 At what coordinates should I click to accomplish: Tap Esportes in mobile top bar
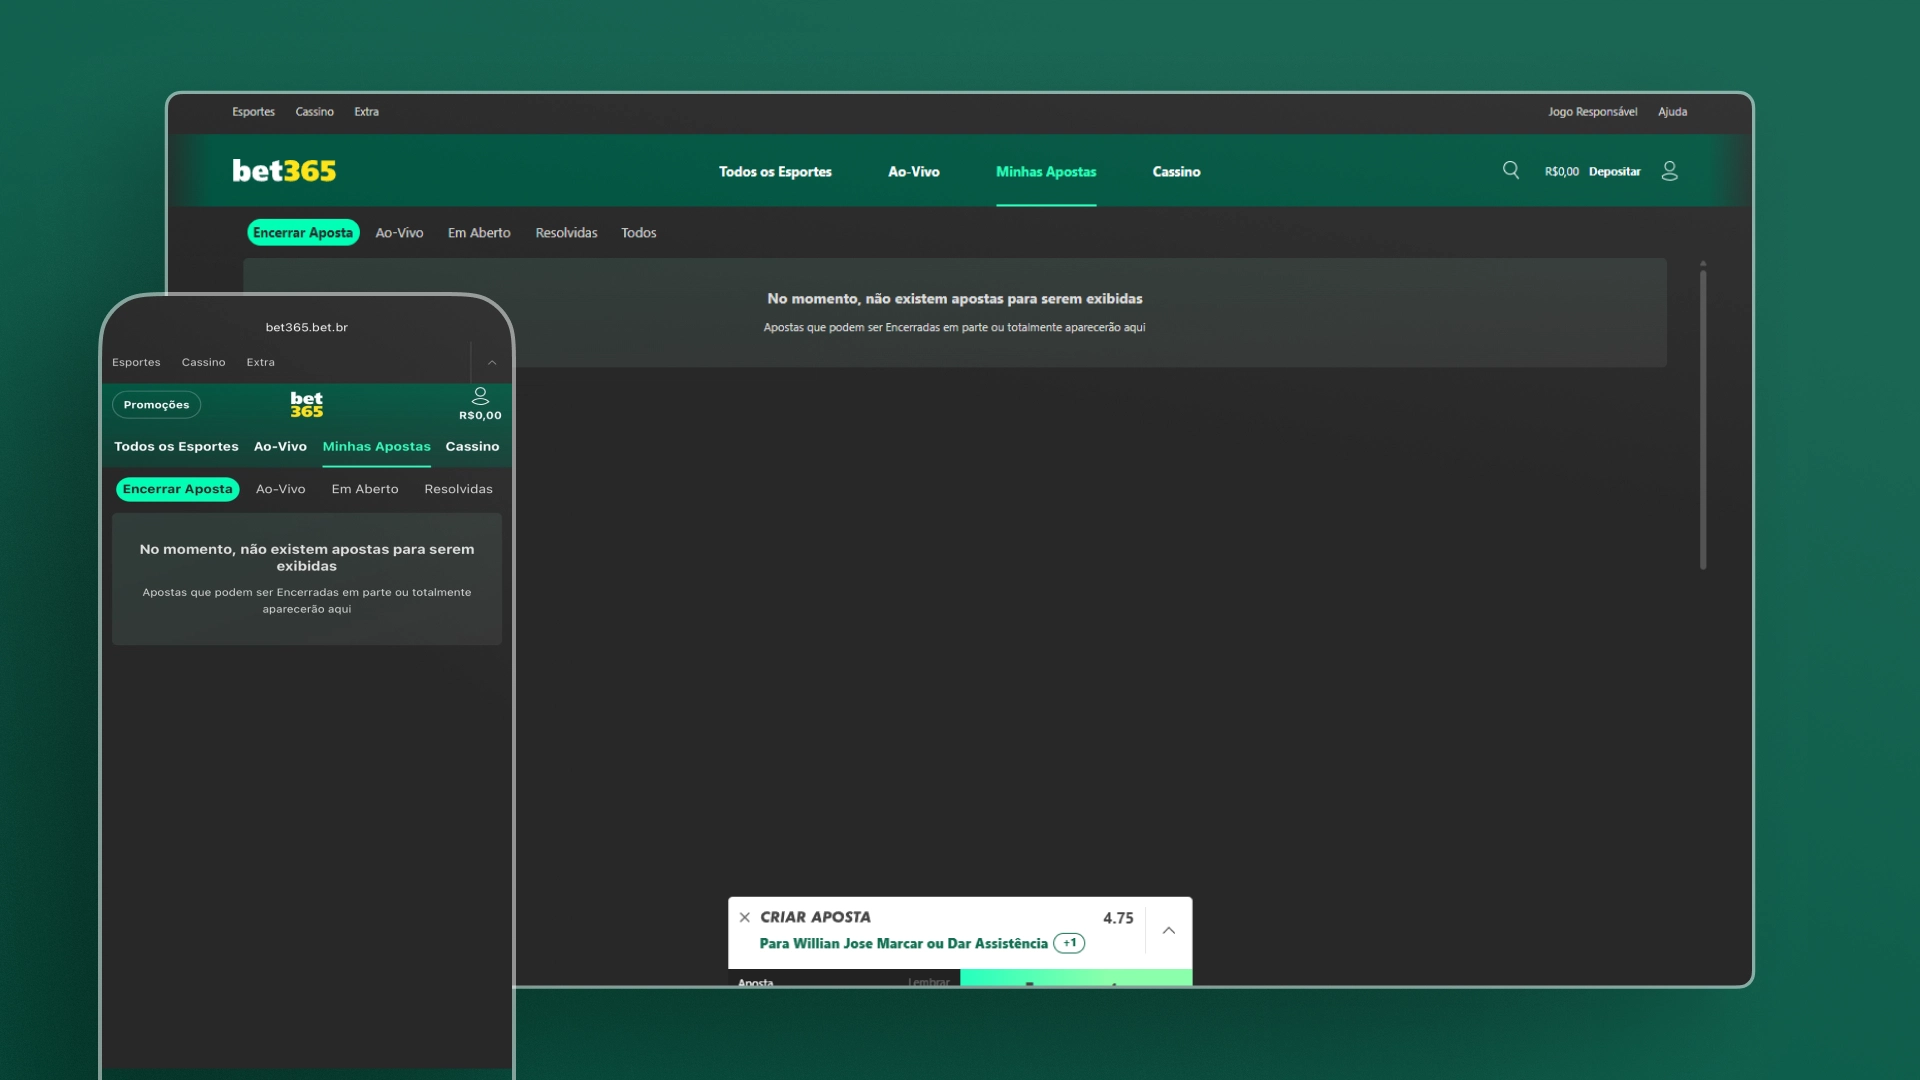[136, 363]
